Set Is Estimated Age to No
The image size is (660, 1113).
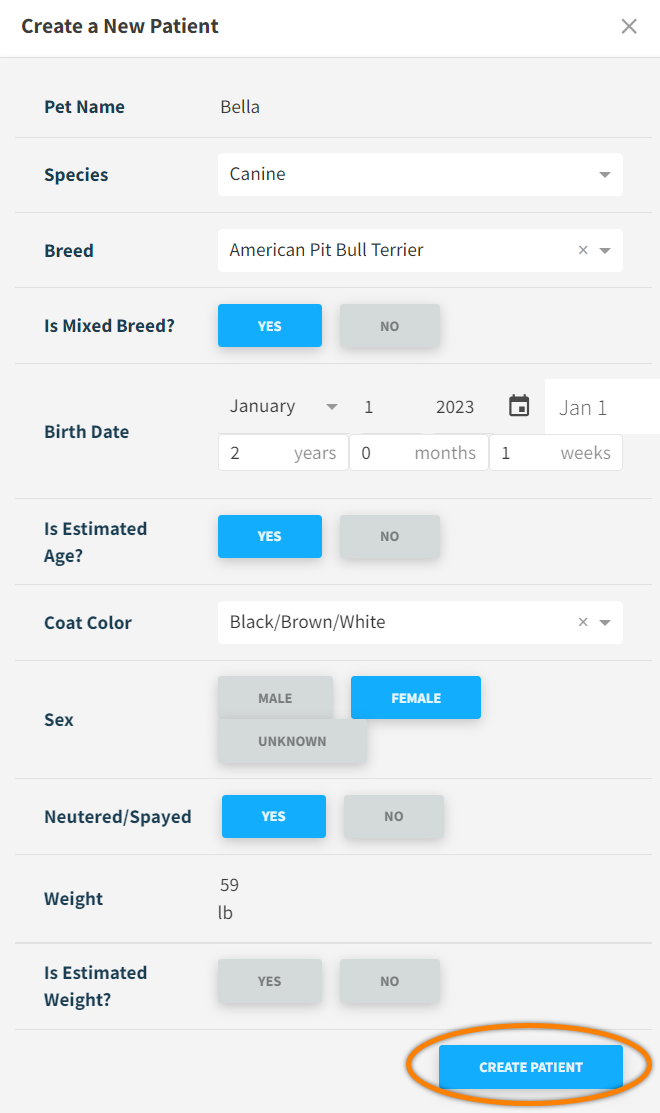pos(389,536)
